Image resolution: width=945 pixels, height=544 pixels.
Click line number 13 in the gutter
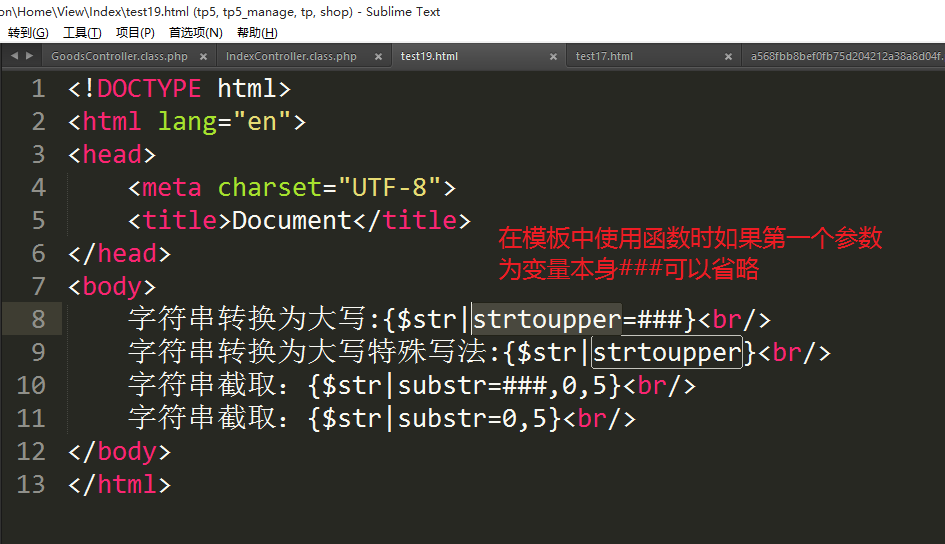[x=31, y=485]
